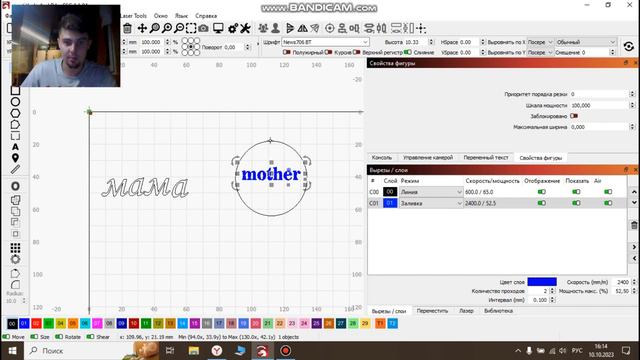This screenshot has height=360, width=640.
Task: Toggle Показать visibility for layer C00
Action: point(576,192)
